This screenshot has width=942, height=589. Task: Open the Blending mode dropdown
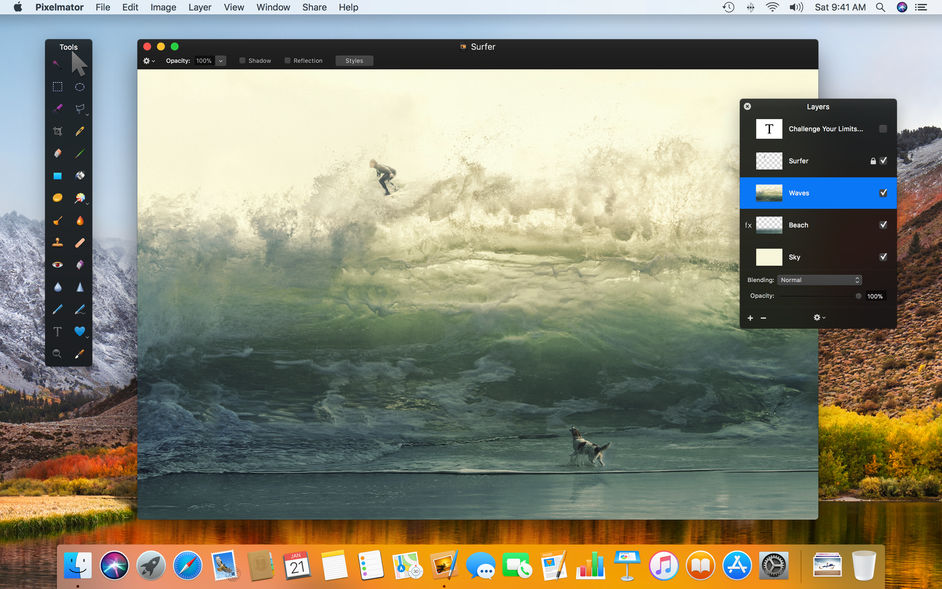[820, 279]
